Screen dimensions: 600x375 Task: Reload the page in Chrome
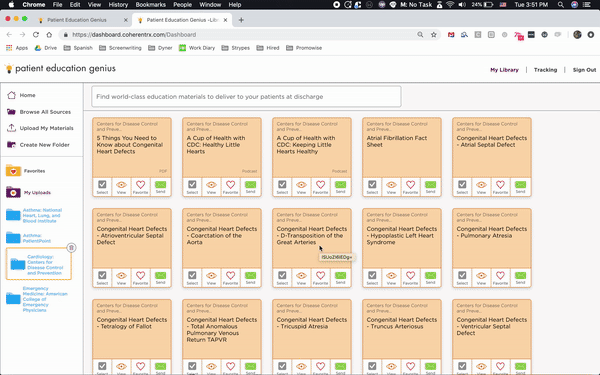tap(36, 34)
